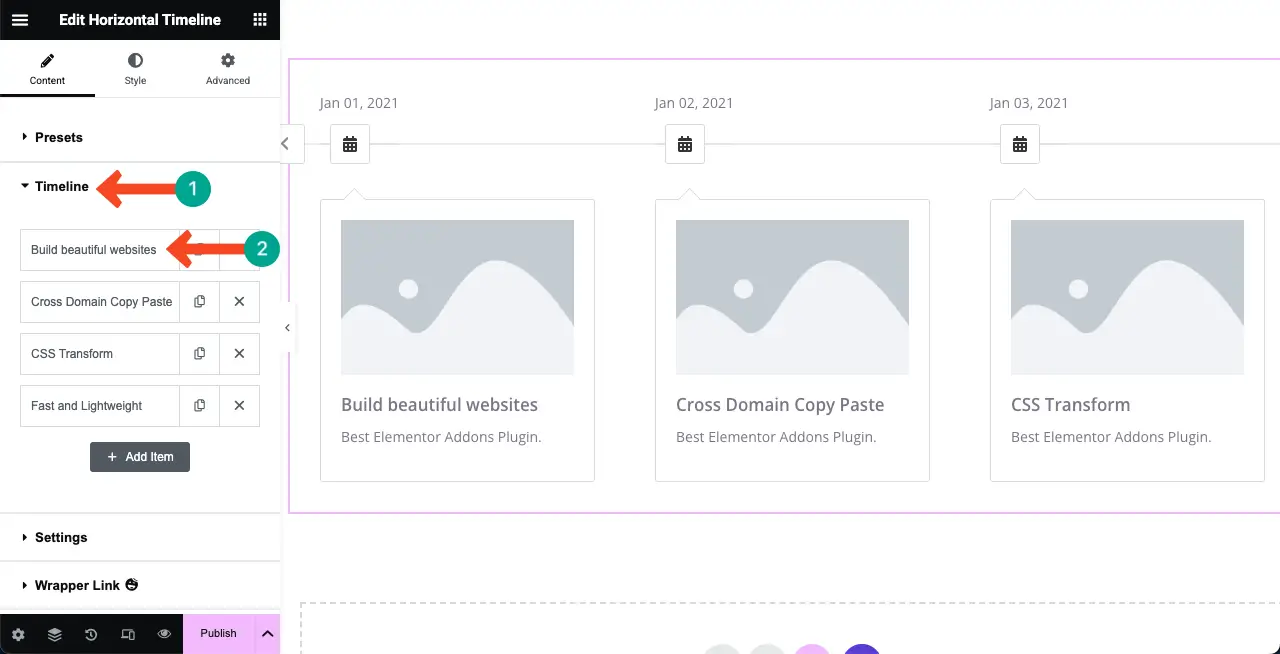
Task: Click the Publish button
Action: coord(218,633)
